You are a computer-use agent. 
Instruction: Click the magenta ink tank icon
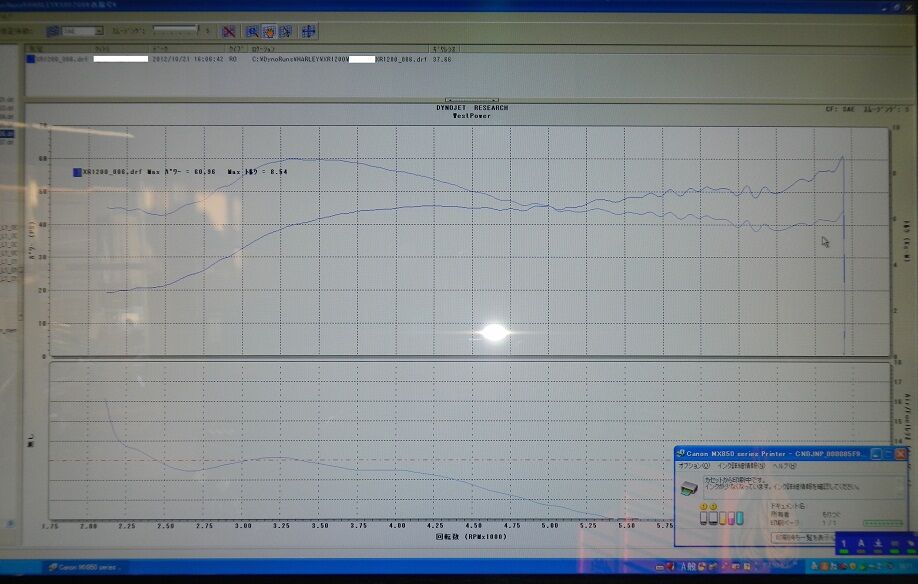(x=731, y=518)
